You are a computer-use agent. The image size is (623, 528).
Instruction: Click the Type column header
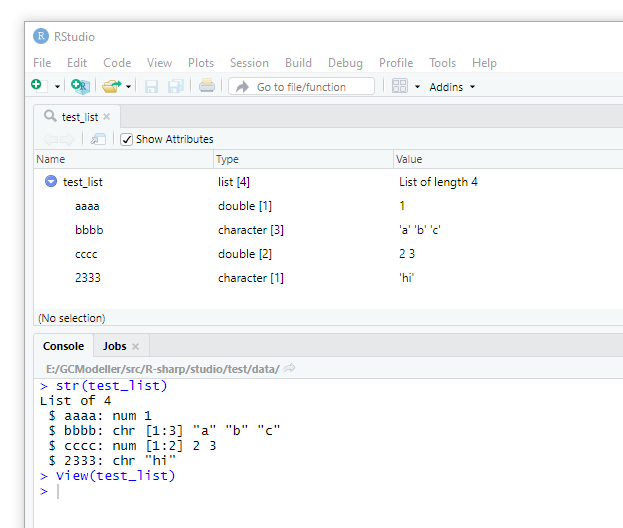[228, 159]
